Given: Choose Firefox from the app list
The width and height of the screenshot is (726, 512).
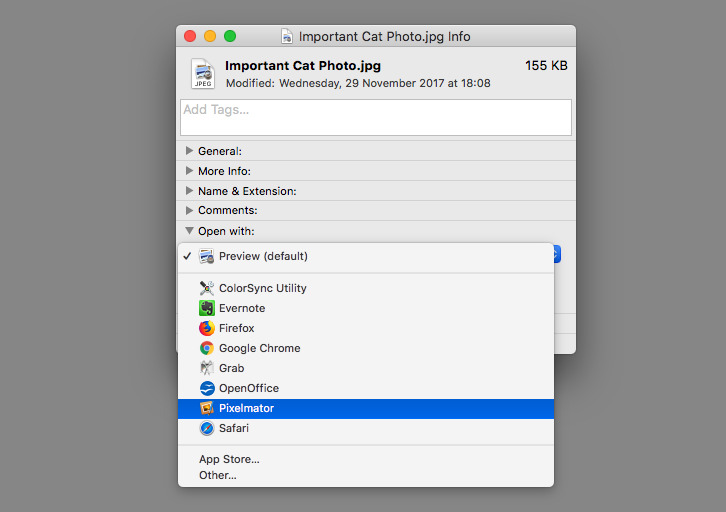Looking at the screenshot, I should [x=366, y=328].
